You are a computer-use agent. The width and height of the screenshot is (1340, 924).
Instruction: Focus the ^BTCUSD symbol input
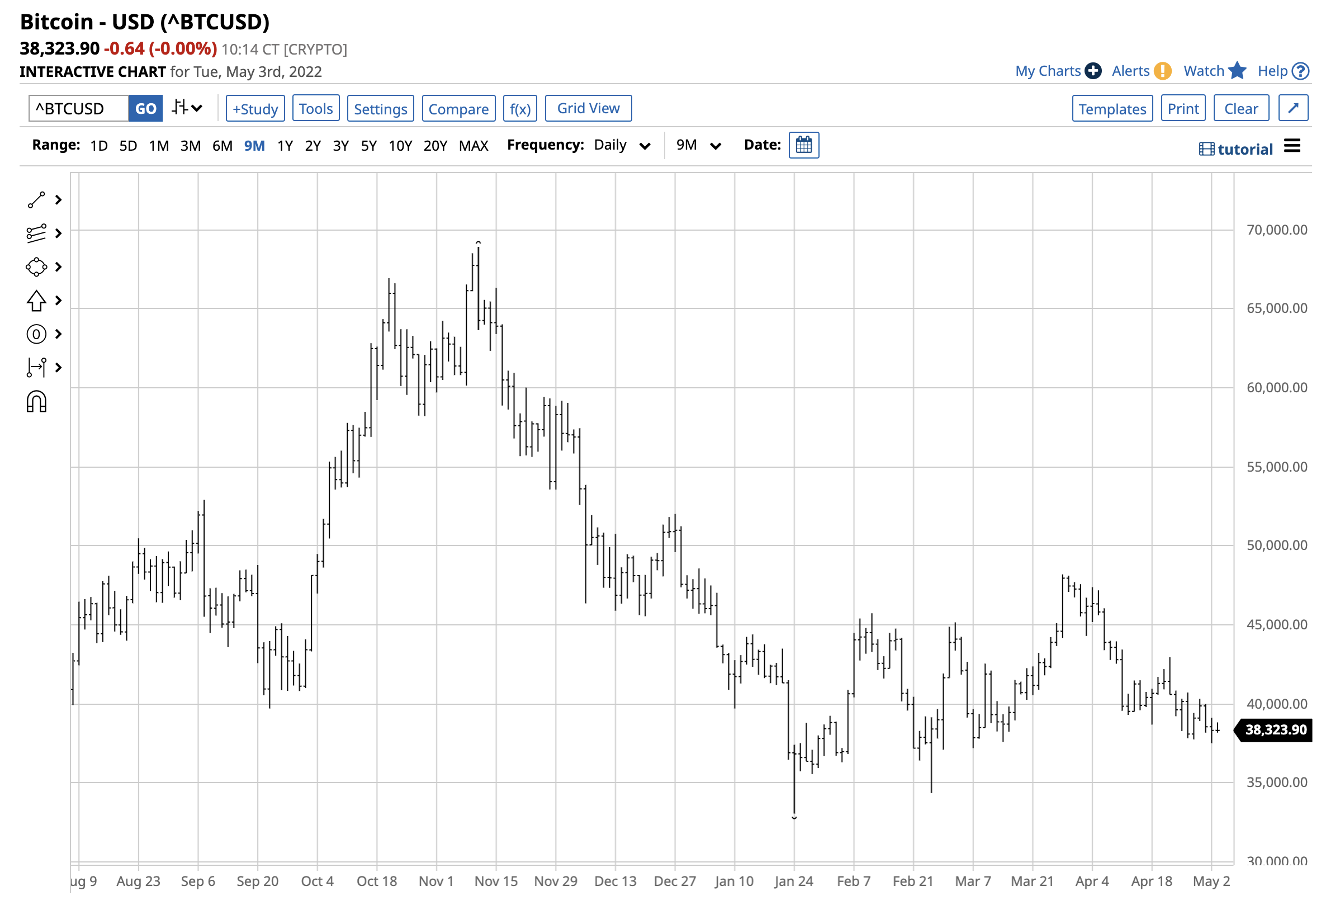tap(79, 108)
